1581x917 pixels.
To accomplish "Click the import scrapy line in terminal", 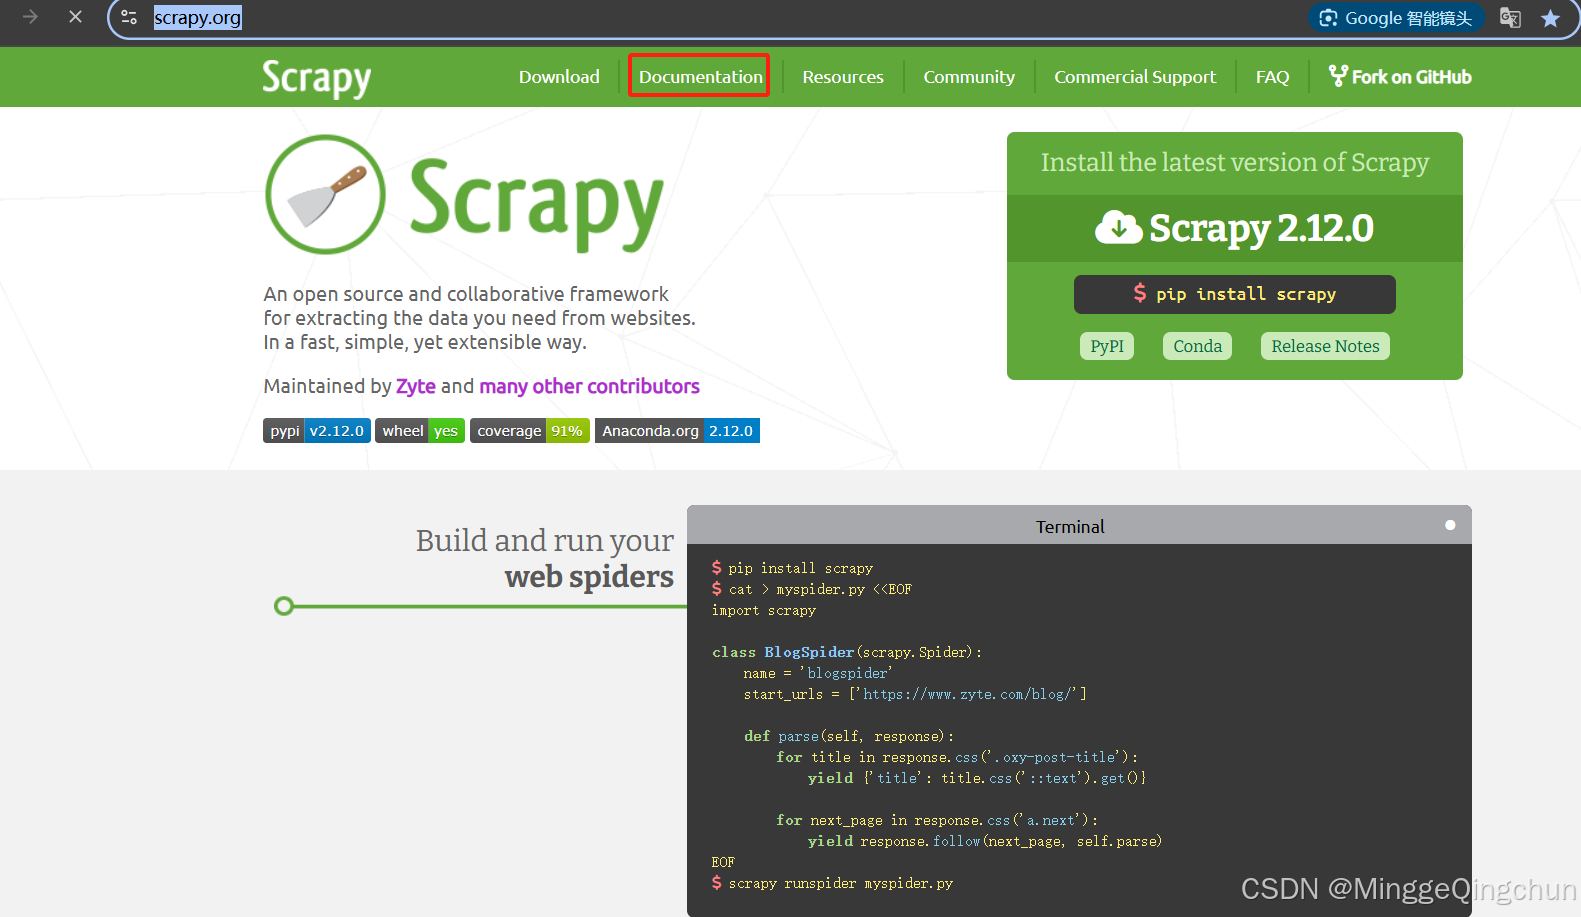I will [764, 610].
